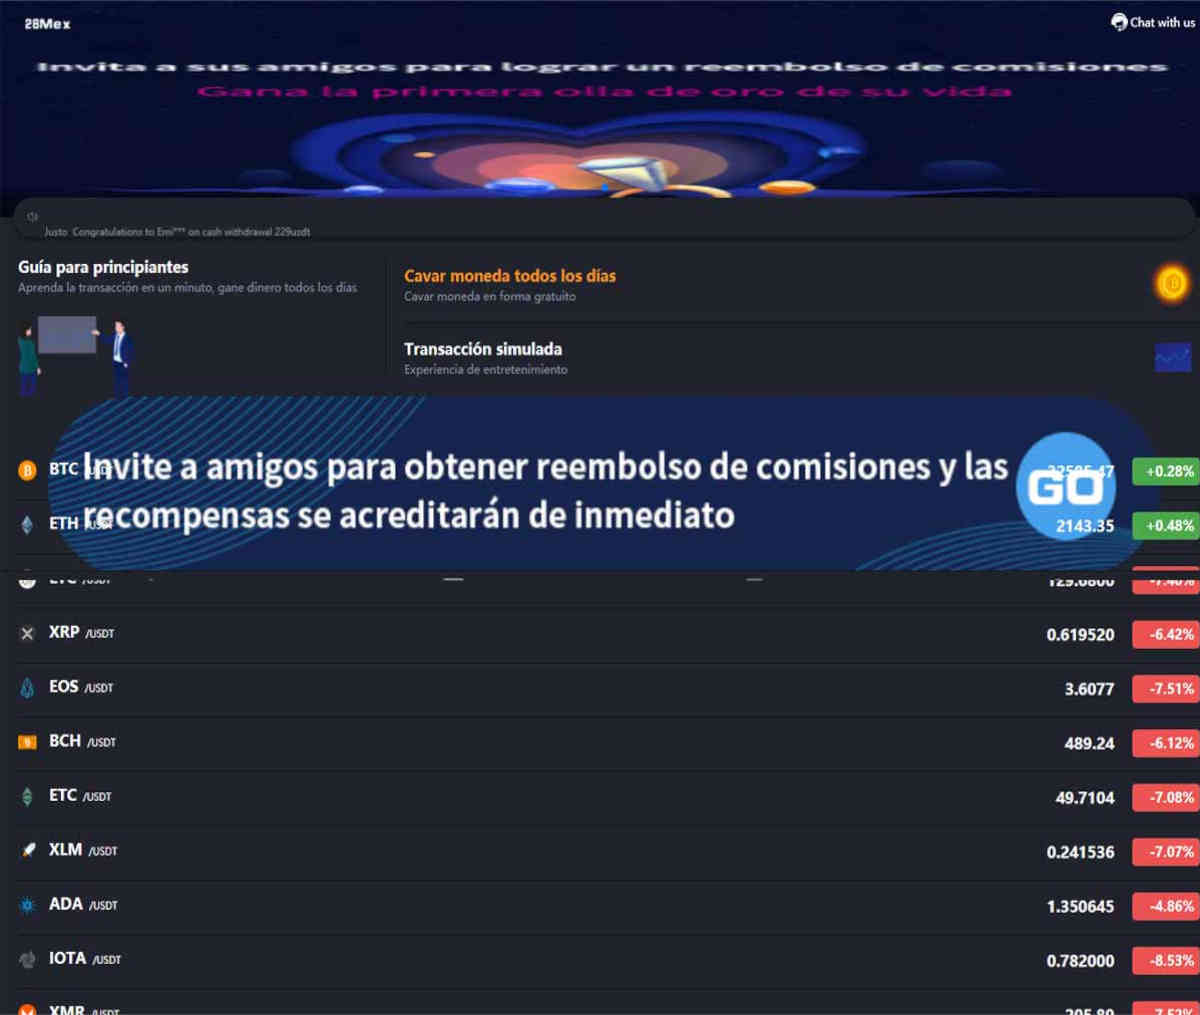Click the XLM rocket coin icon

coord(28,851)
